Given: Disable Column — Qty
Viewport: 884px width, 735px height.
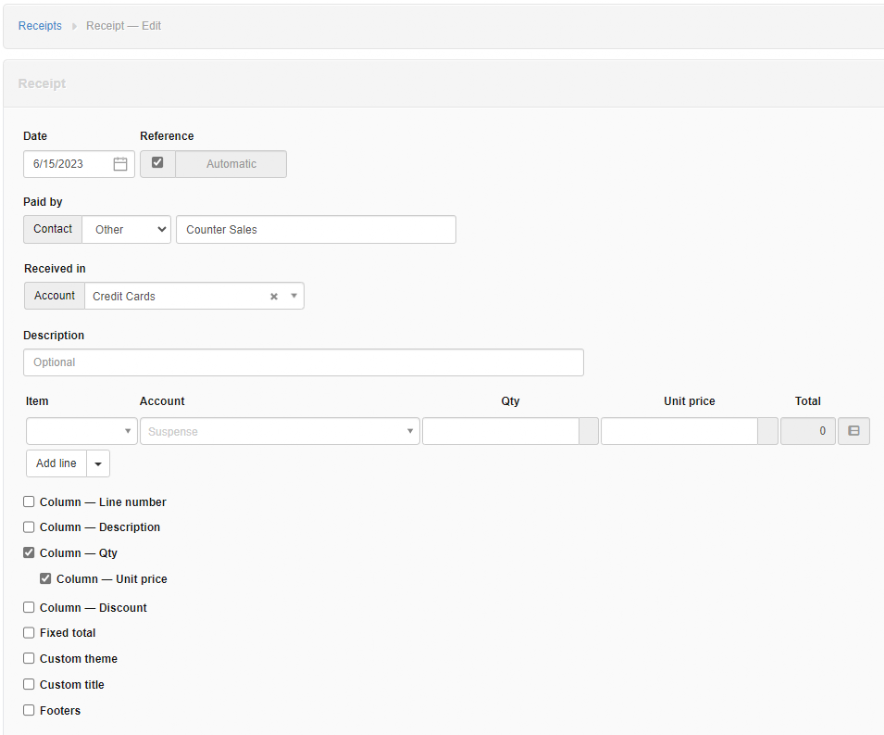Looking at the screenshot, I should 28,553.
